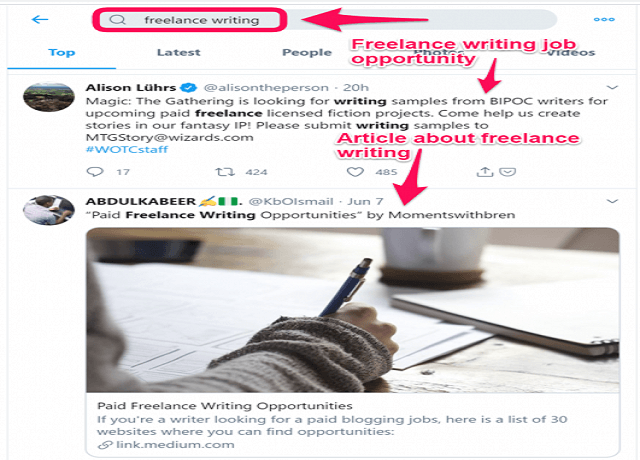Viewport: 640px width, 460px height.
Task: Go back using the left arrow
Action: pos(40,19)
